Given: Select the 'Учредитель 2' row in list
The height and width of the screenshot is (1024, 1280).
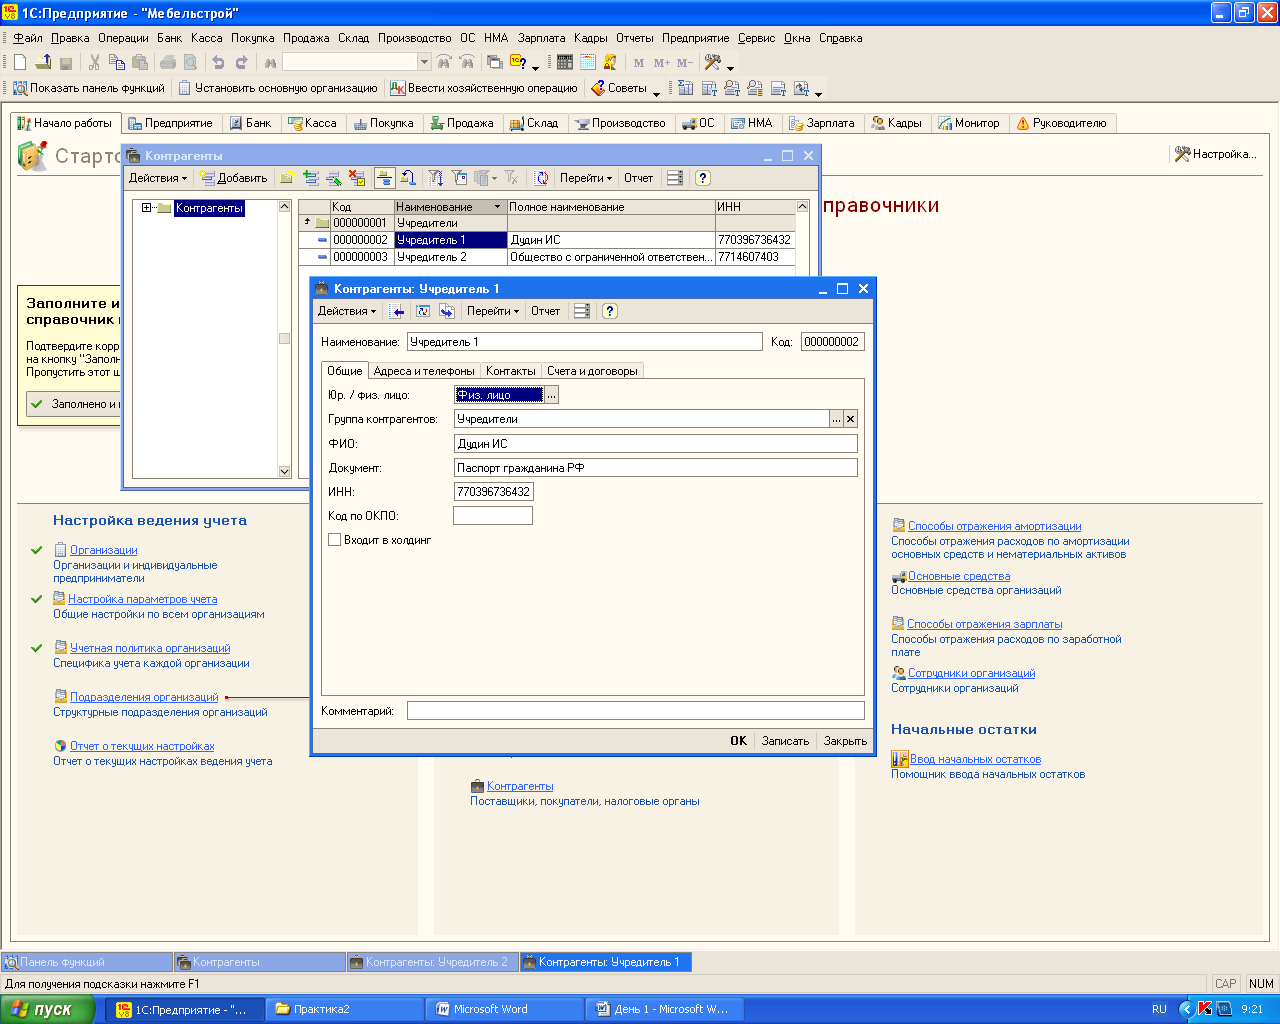Looking at the screenshot, I should [x=547, y=257].
